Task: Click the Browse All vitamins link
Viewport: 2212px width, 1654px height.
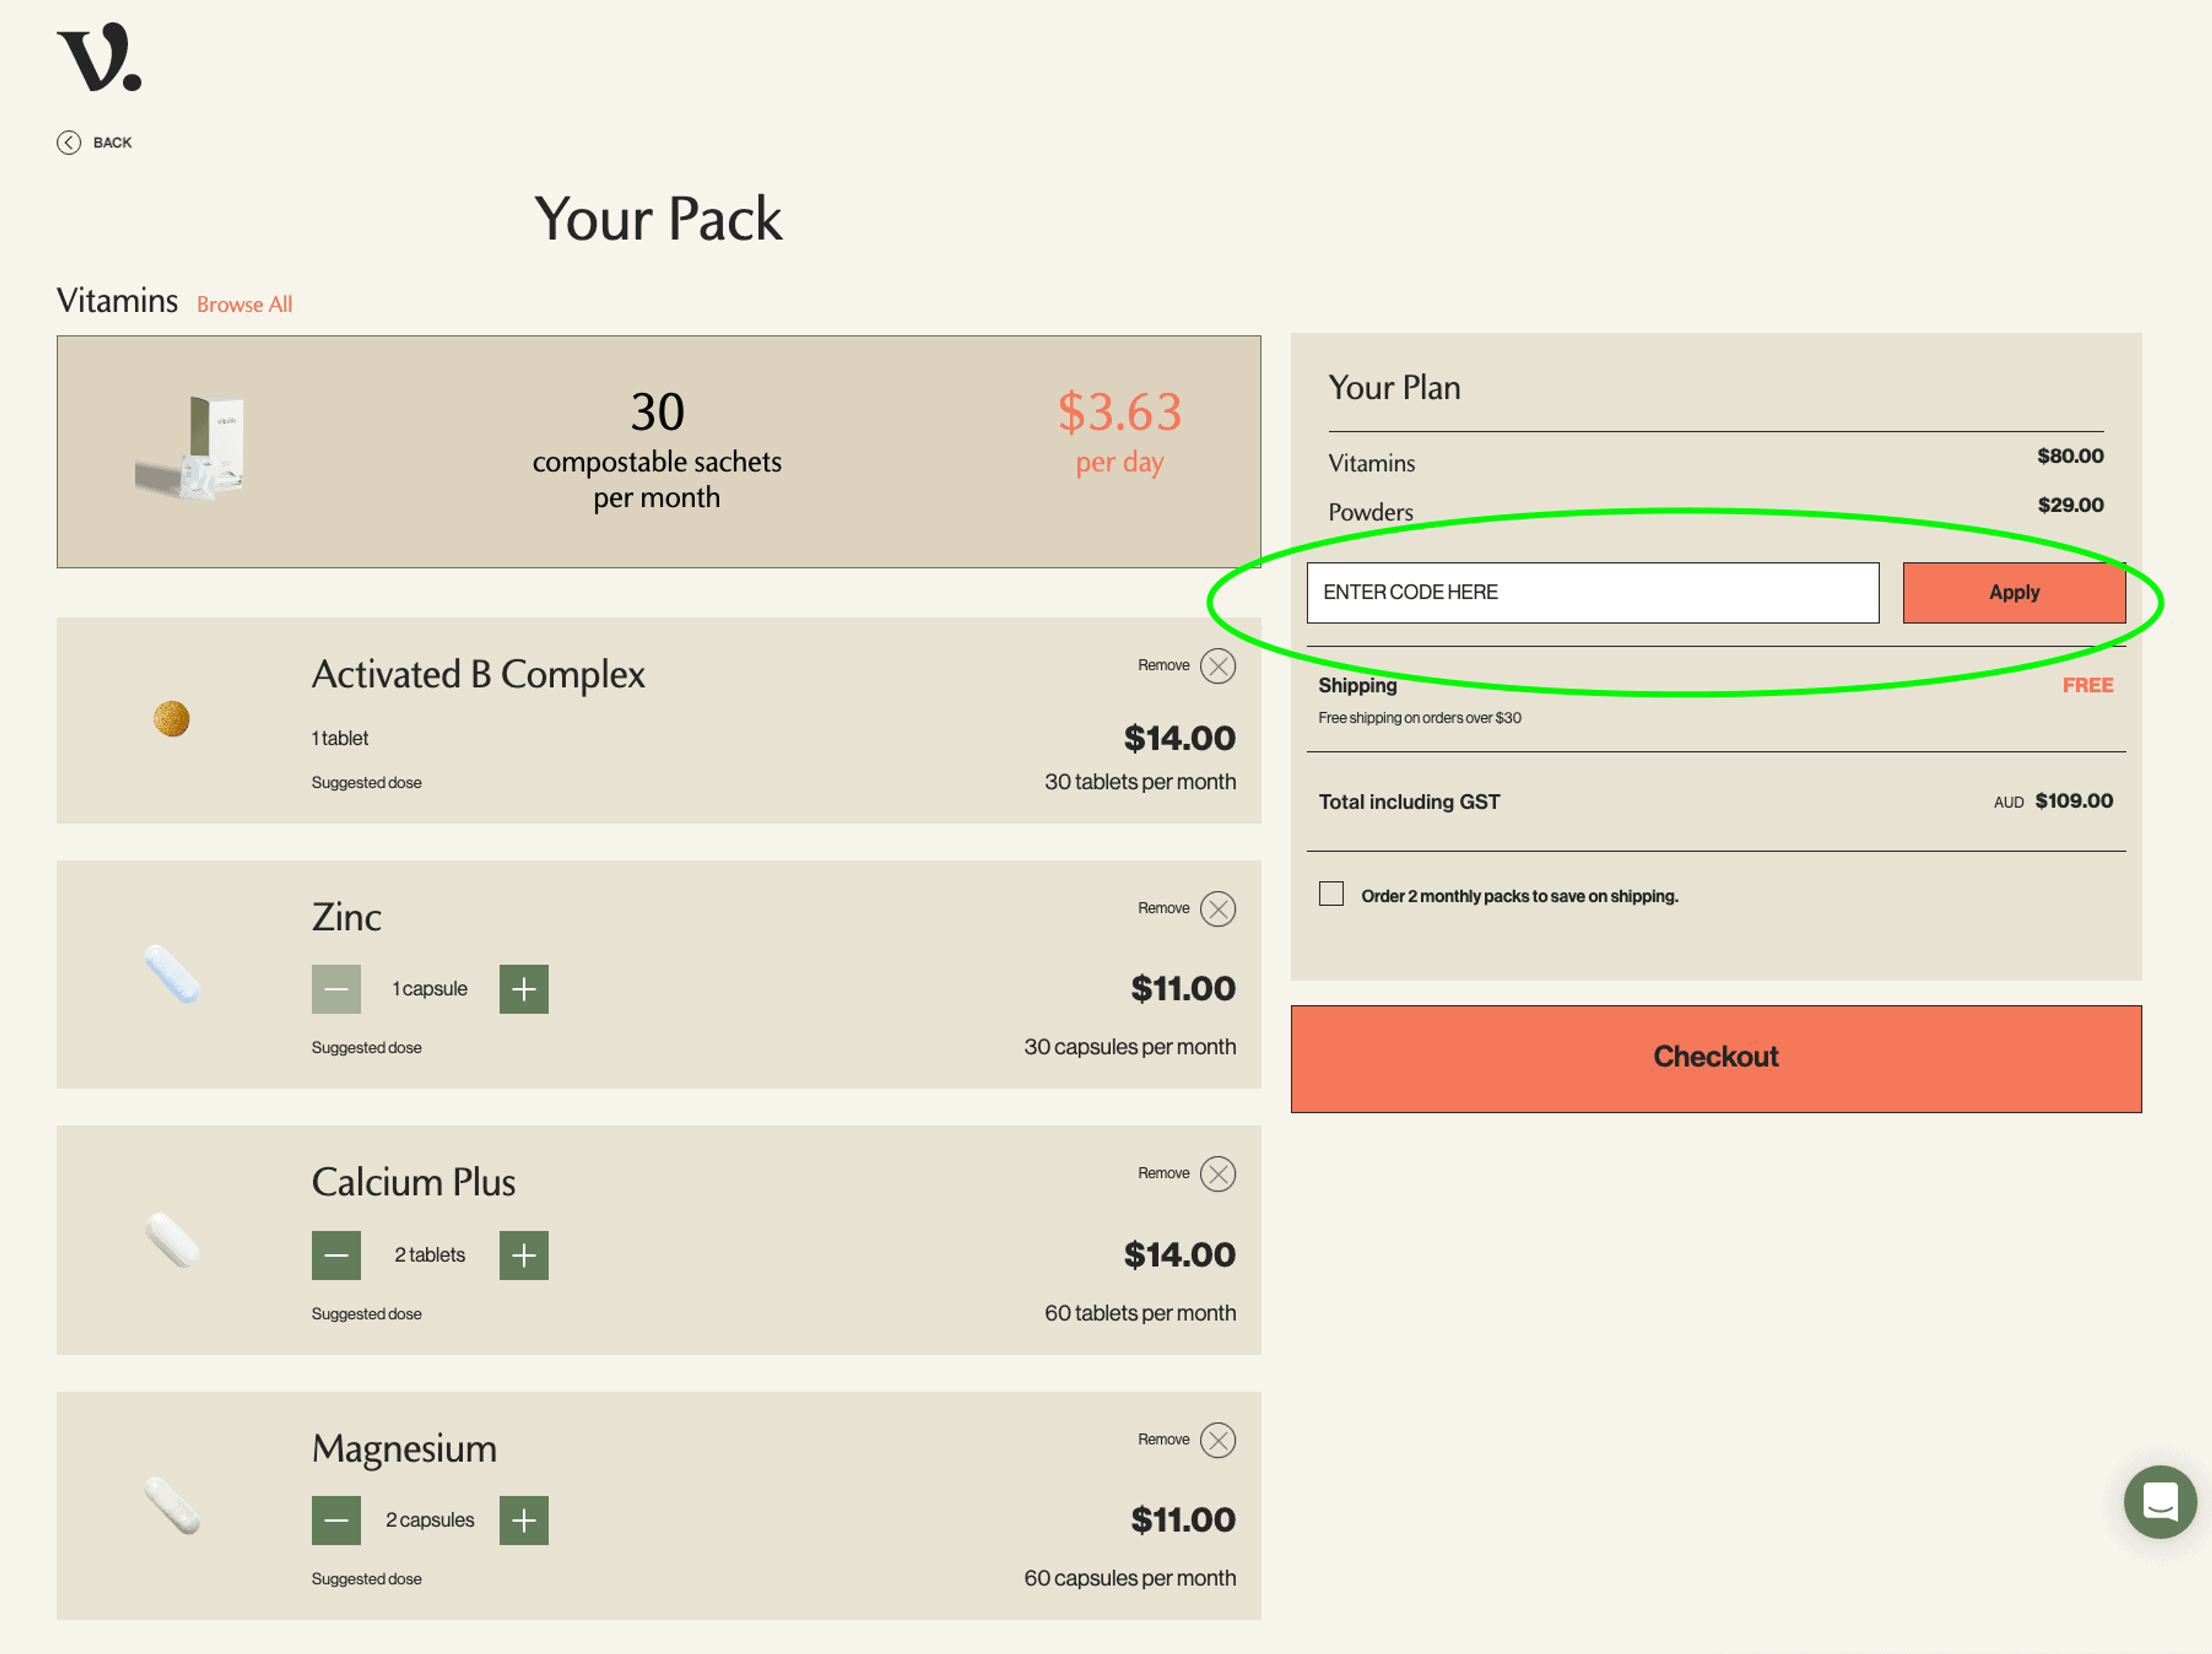Action: [x=244, y=304]
